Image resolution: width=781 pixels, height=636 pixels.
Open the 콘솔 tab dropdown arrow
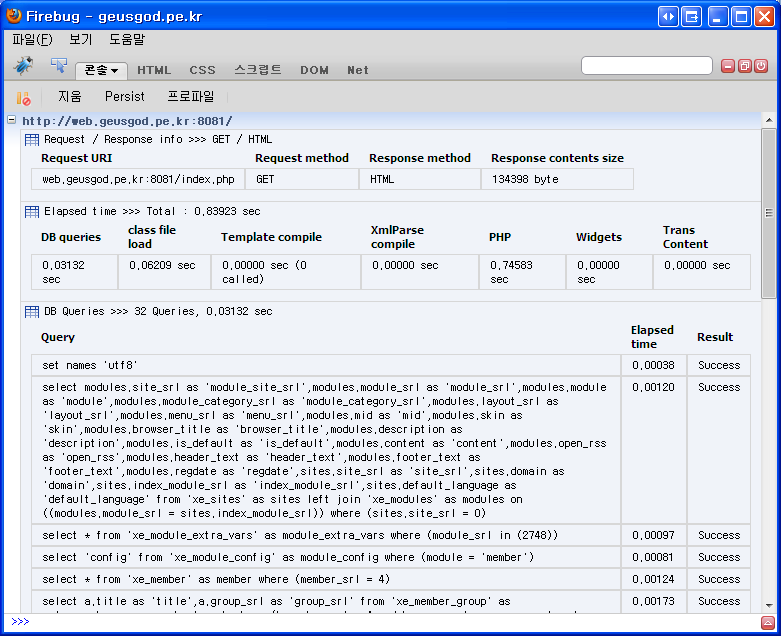115,71
